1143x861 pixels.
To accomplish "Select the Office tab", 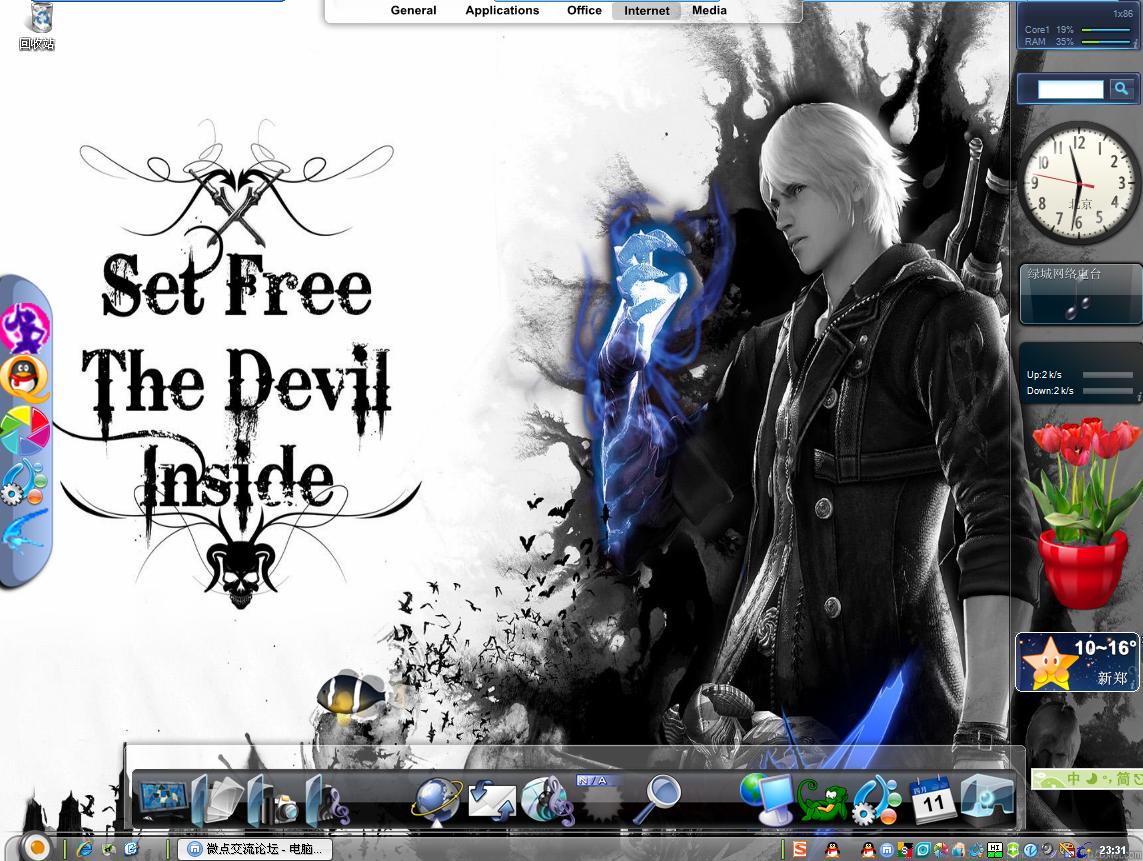I will click(584, 10).
